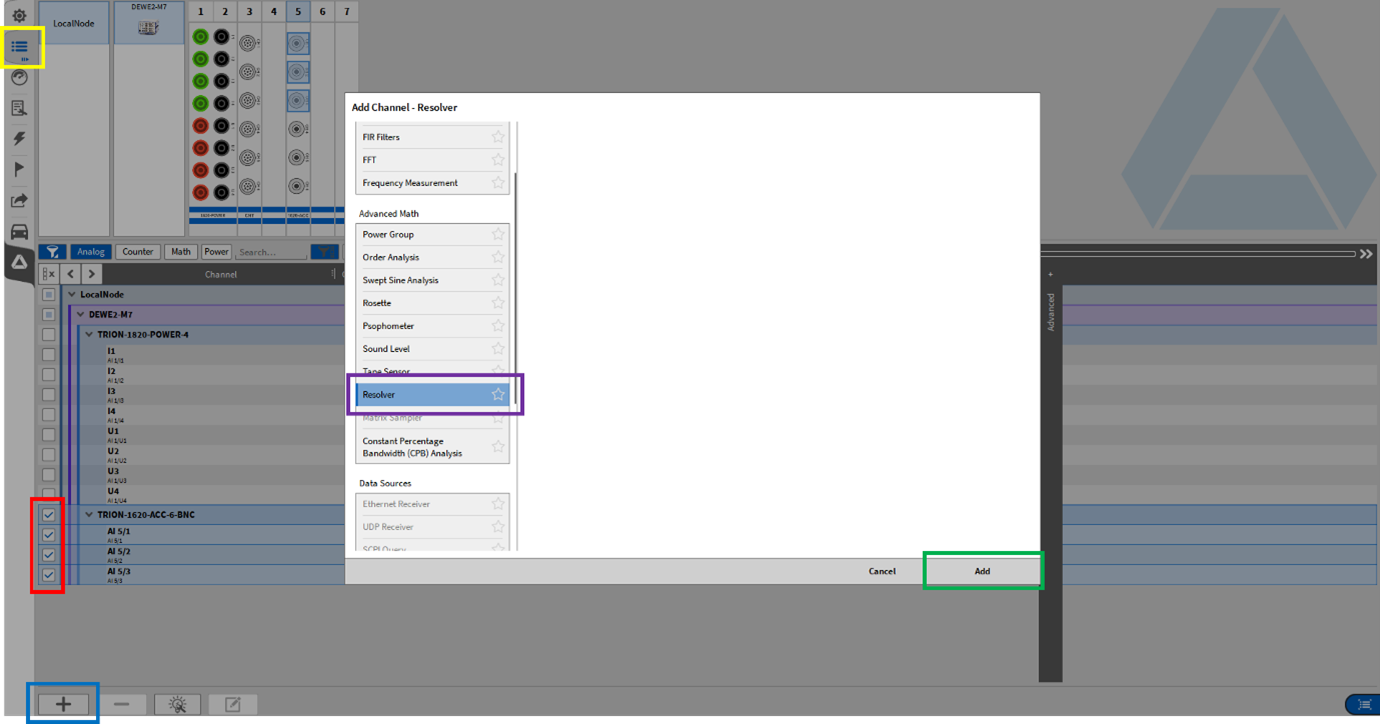1380x724 pixels.
Task: Collapse the TRION-1620-ACC-6-BNC group
Action: click(x=89, y=515)
